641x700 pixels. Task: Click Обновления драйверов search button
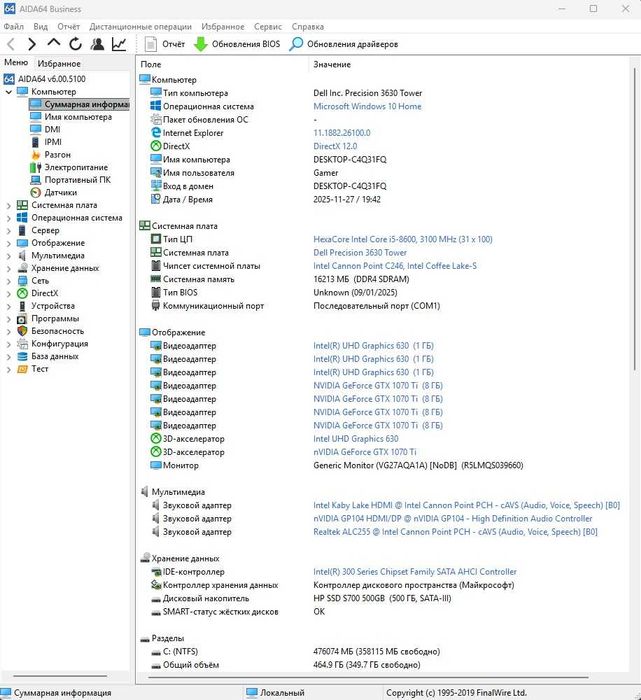point(343,44)
